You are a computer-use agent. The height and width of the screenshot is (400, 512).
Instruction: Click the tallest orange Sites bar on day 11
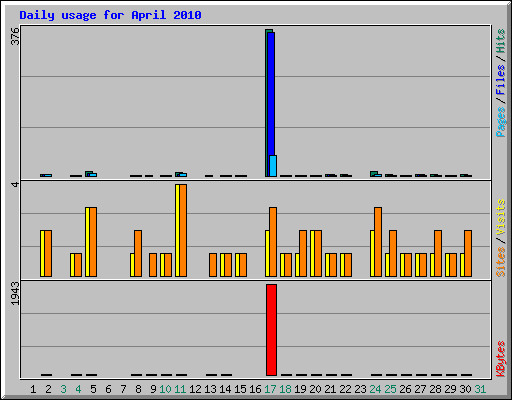pyautogui.click(x=183, y=230)
